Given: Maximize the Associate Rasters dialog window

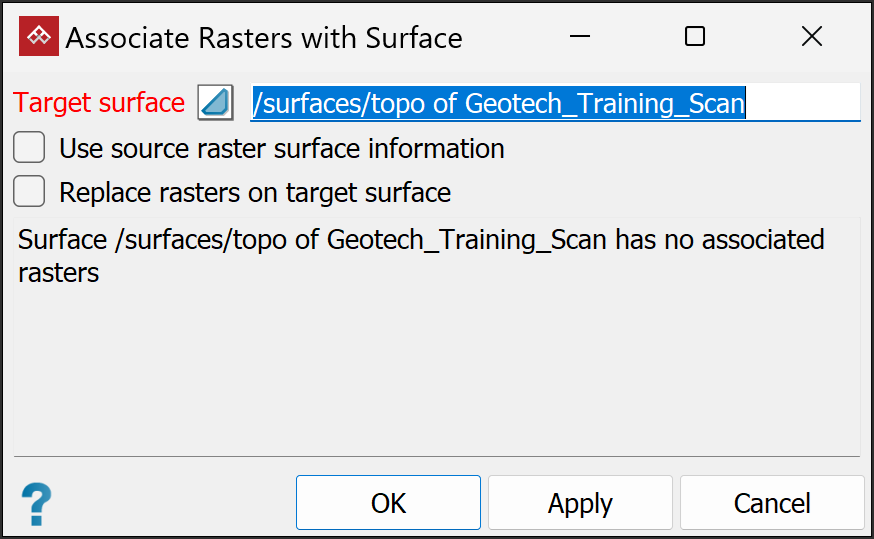Looking at the screenshot, I should tap(695, 38).
